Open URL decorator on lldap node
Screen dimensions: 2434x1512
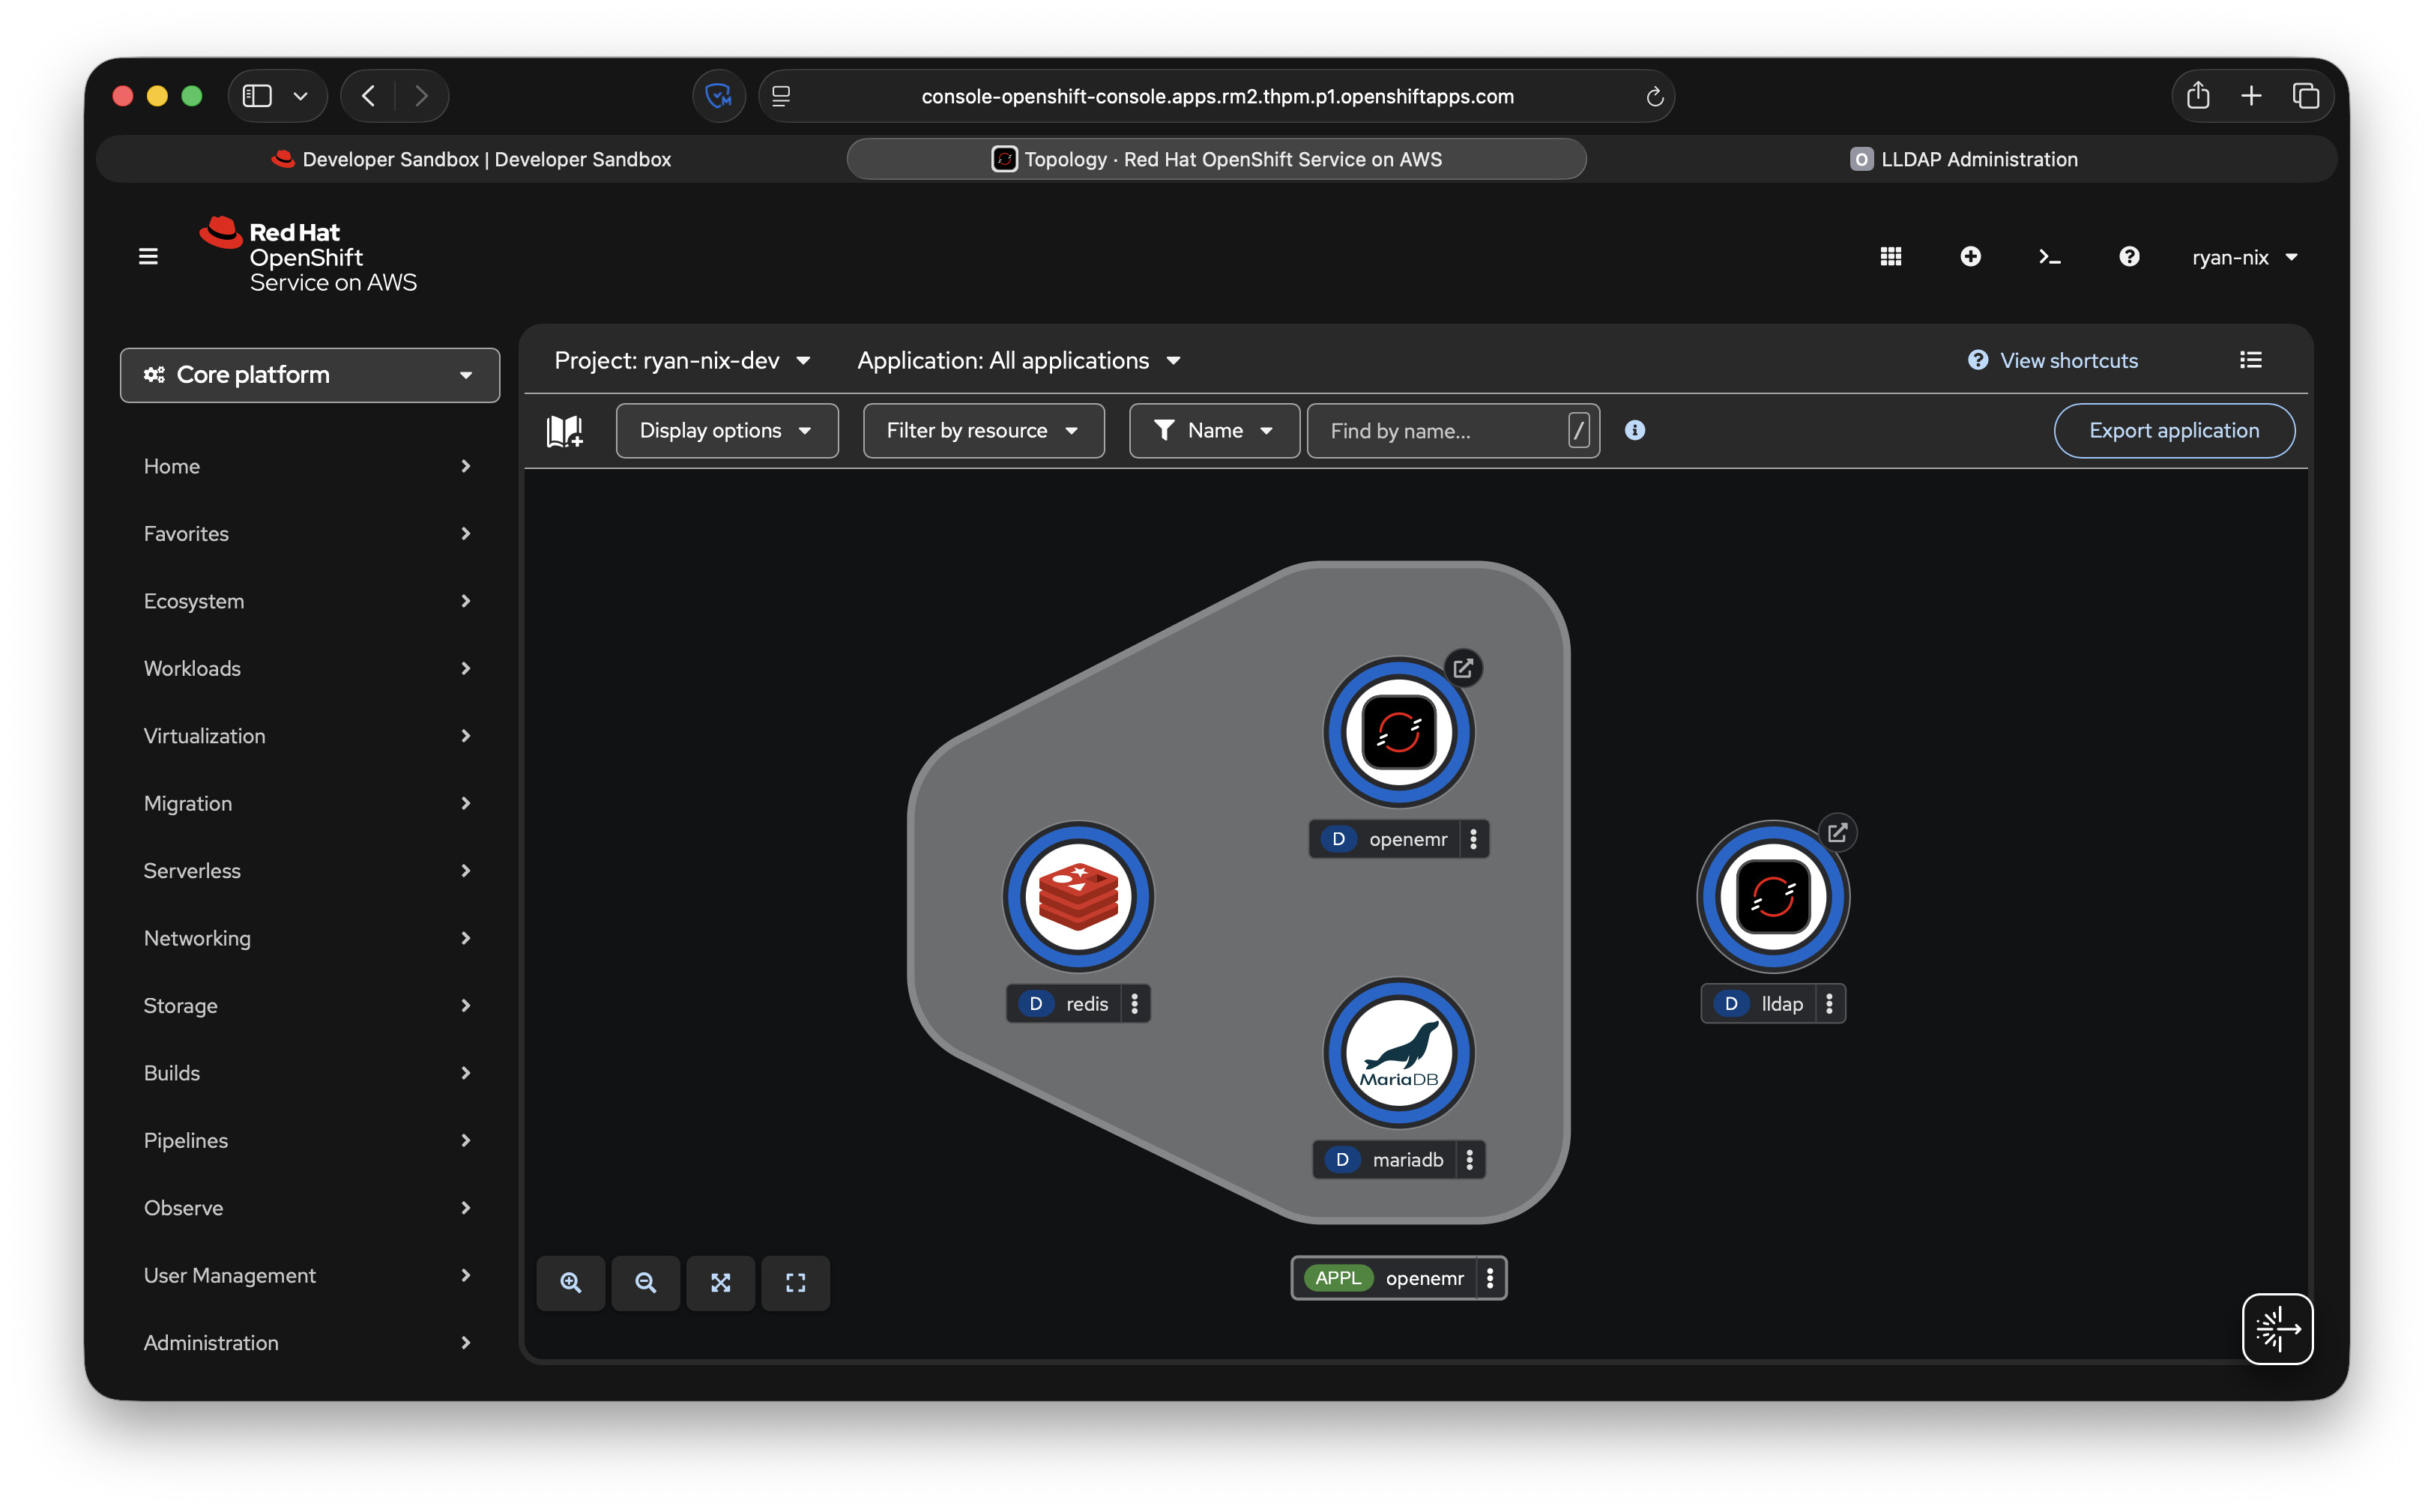(x=1837, y=832)
